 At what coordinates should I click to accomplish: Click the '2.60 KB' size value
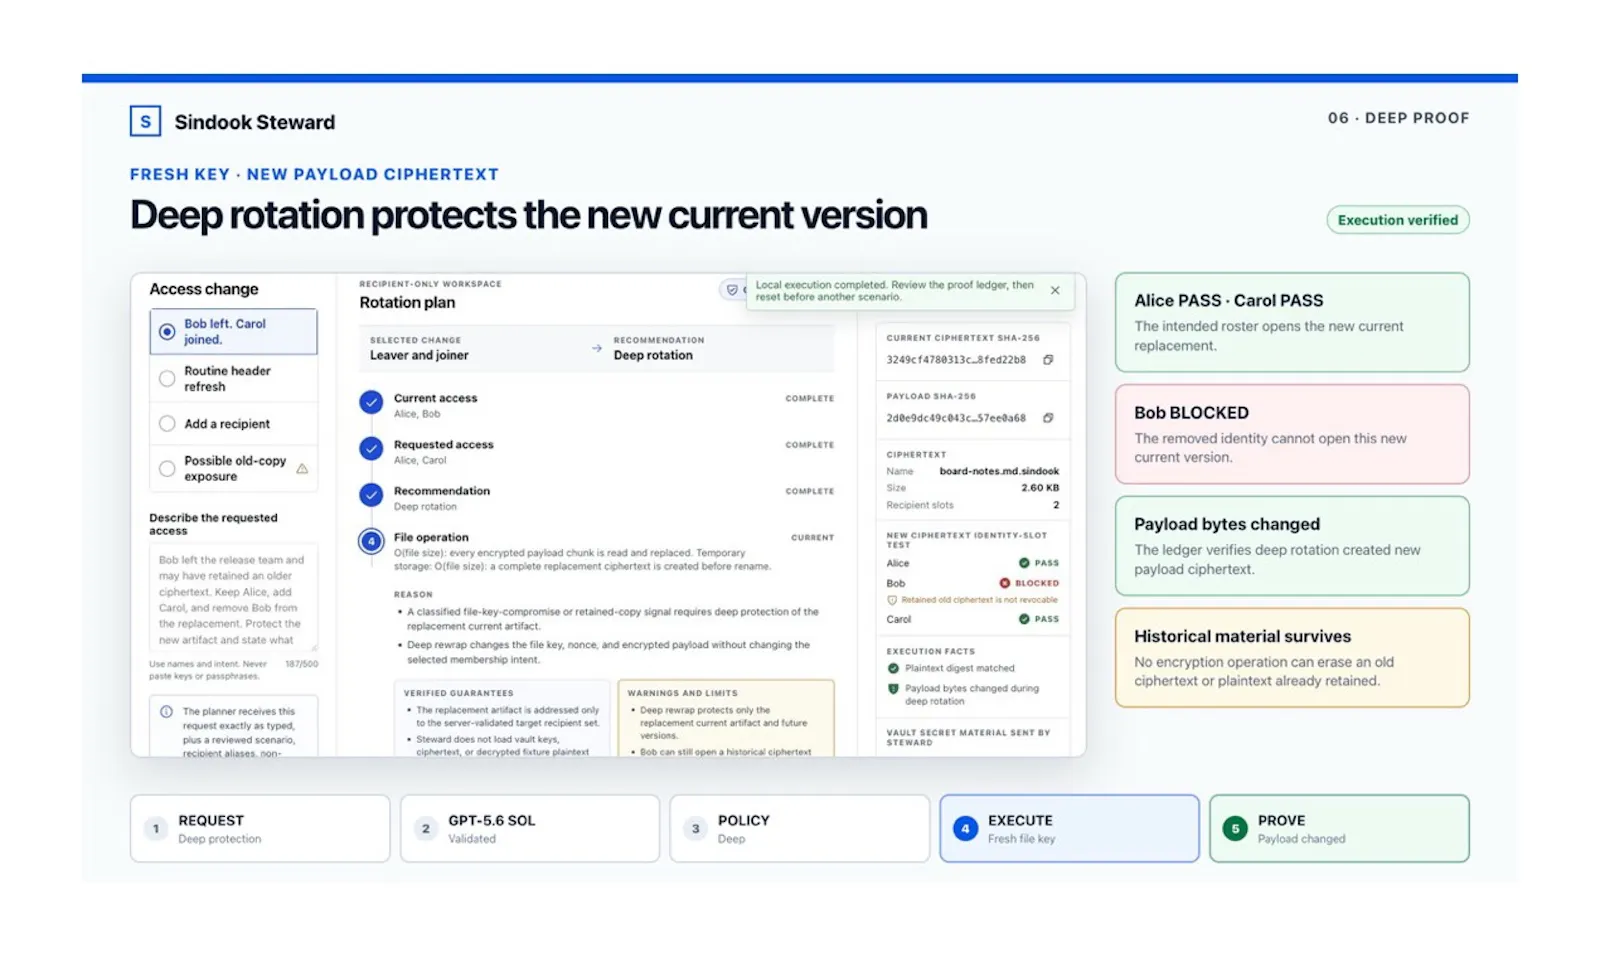1040,488
